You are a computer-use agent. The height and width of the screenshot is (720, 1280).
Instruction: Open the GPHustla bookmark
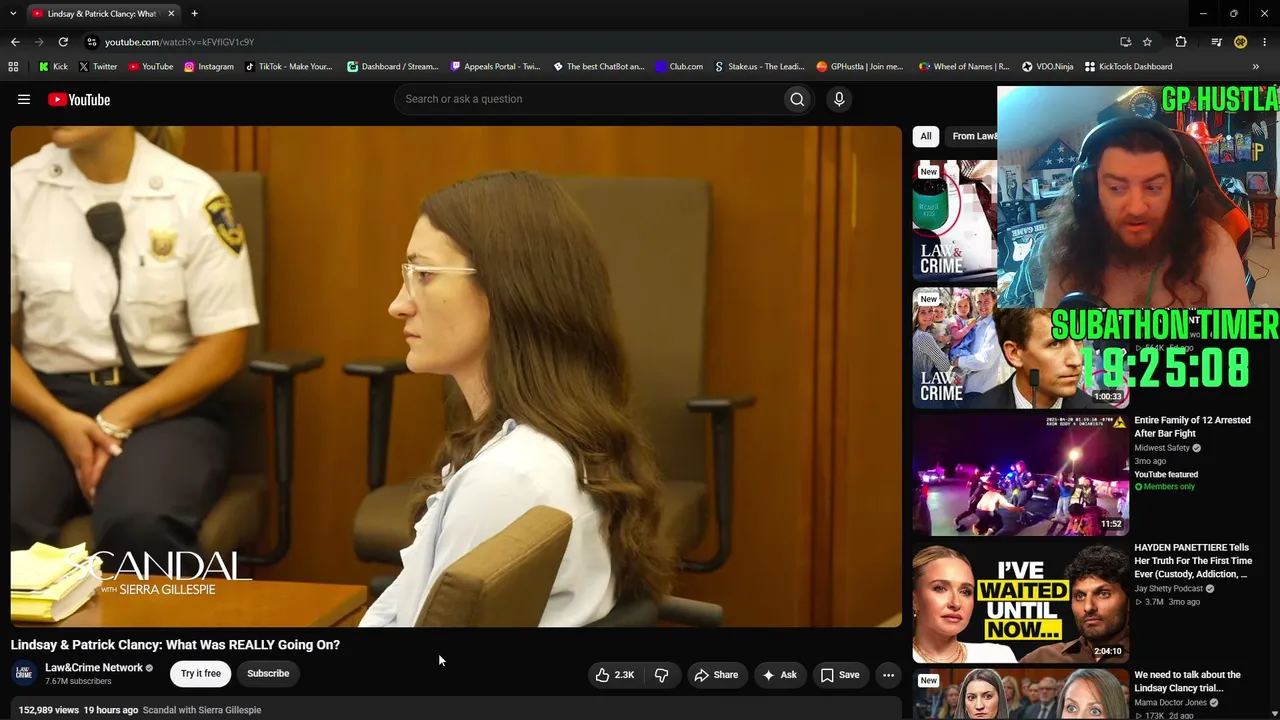[860, 67]
